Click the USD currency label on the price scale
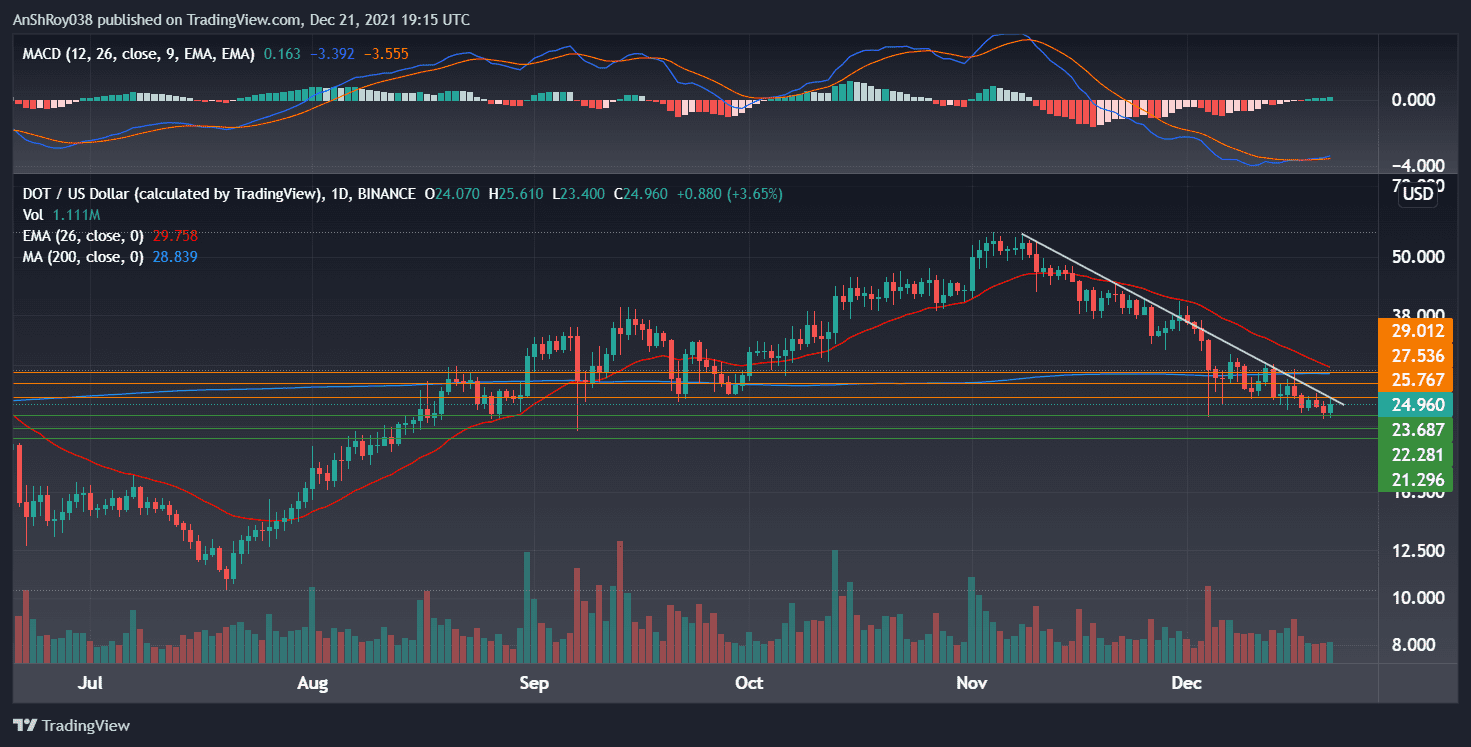The height and width of the screenshot is (747, 1471). click(1415, 194)
